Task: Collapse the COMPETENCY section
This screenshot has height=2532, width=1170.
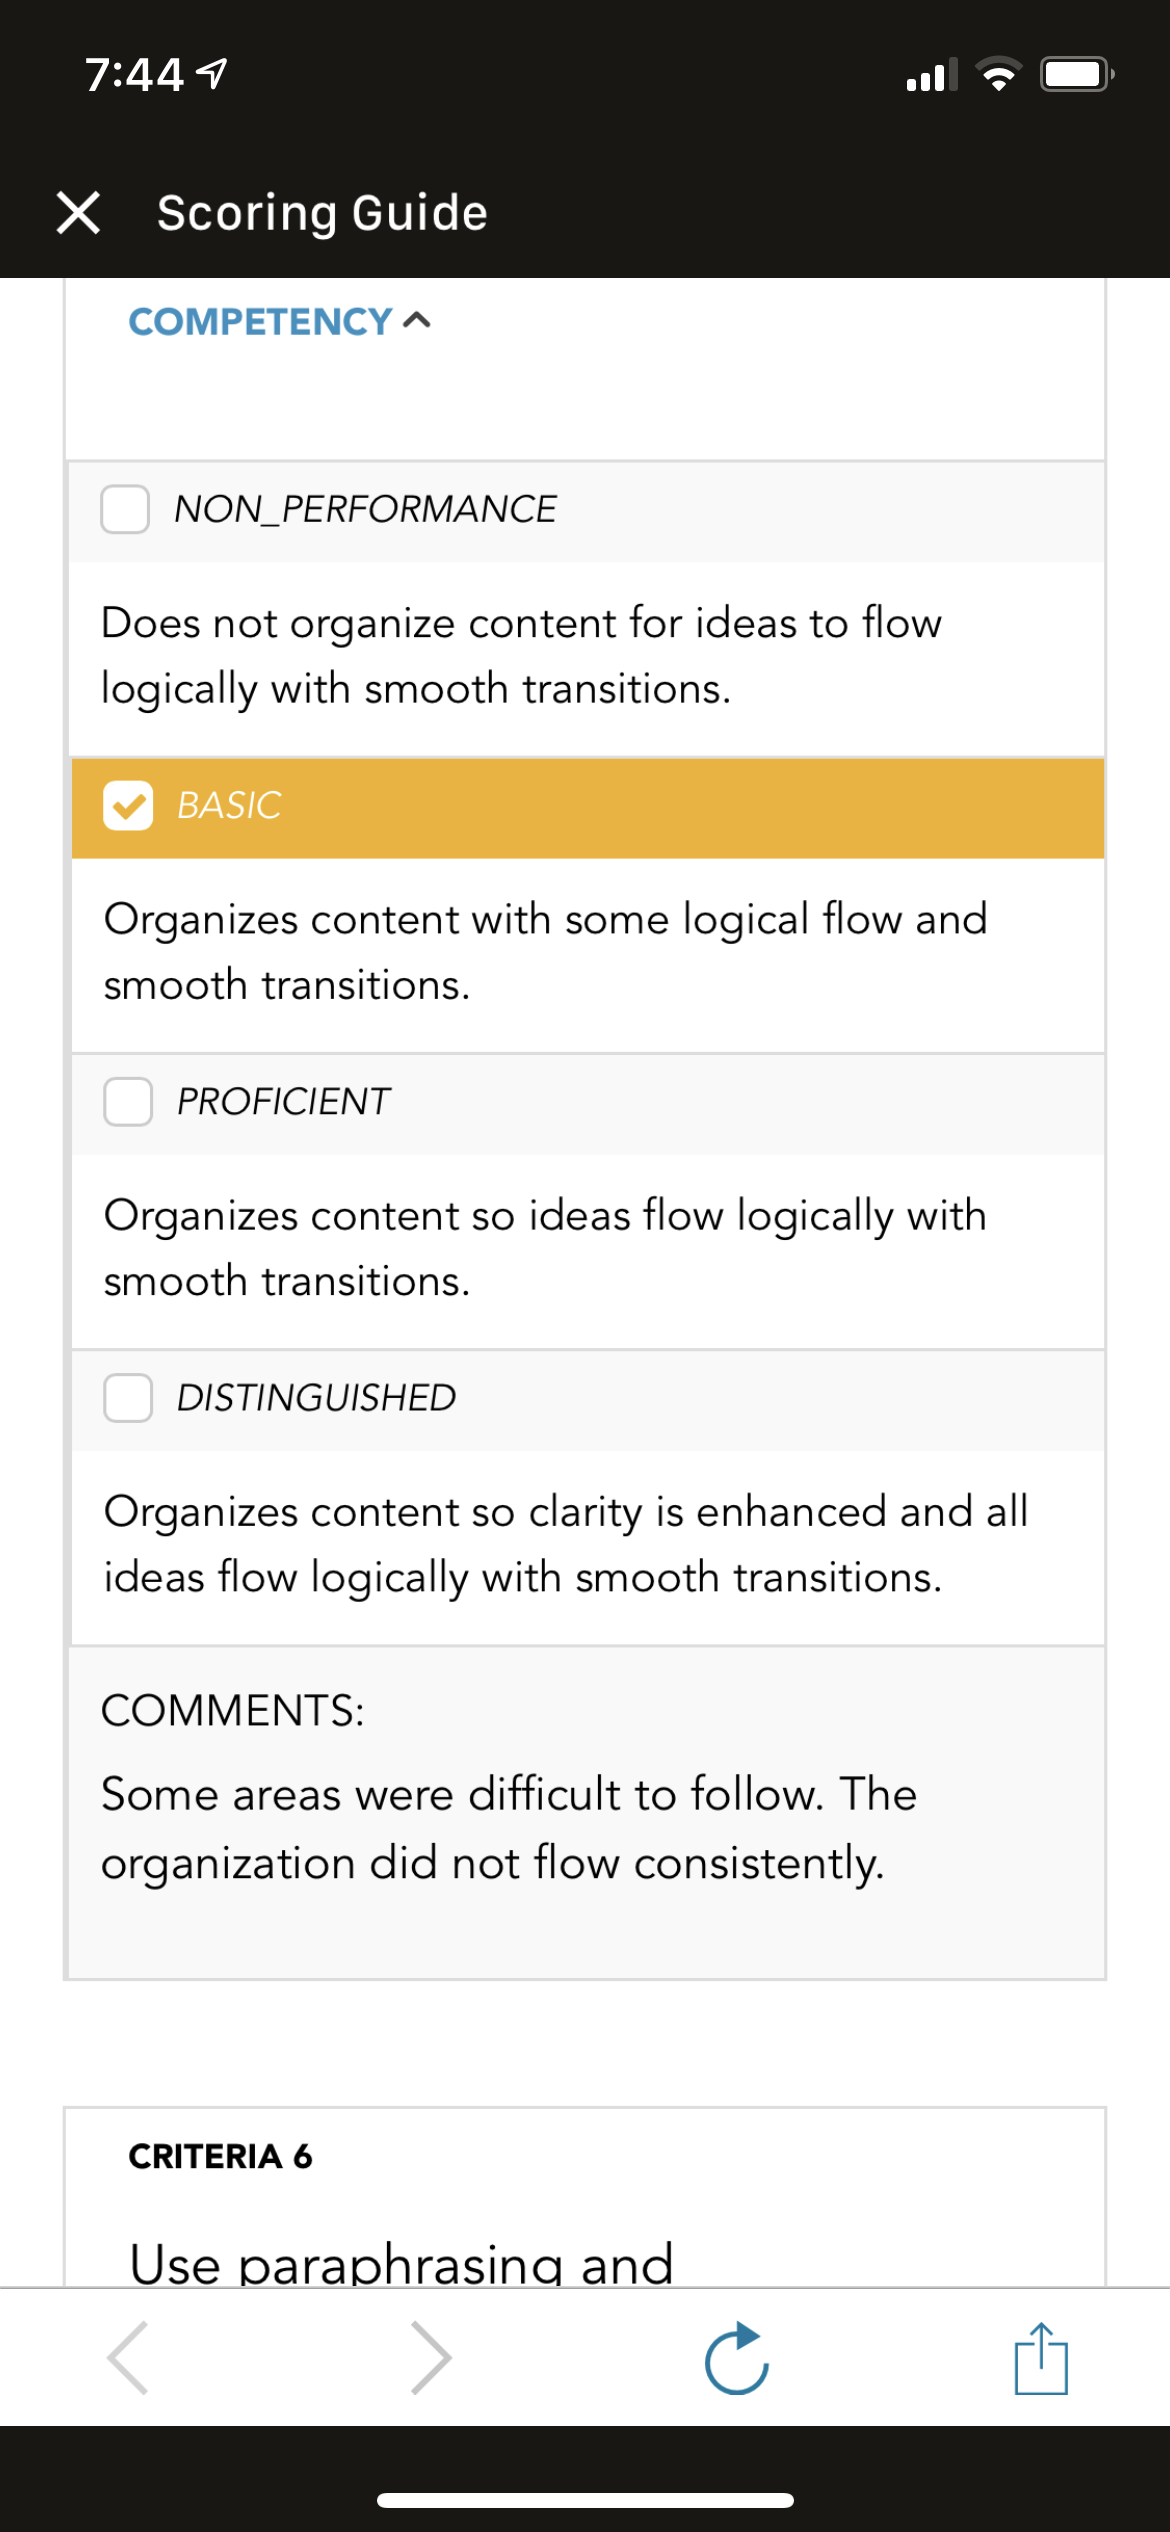Action: tap(279, 321)
